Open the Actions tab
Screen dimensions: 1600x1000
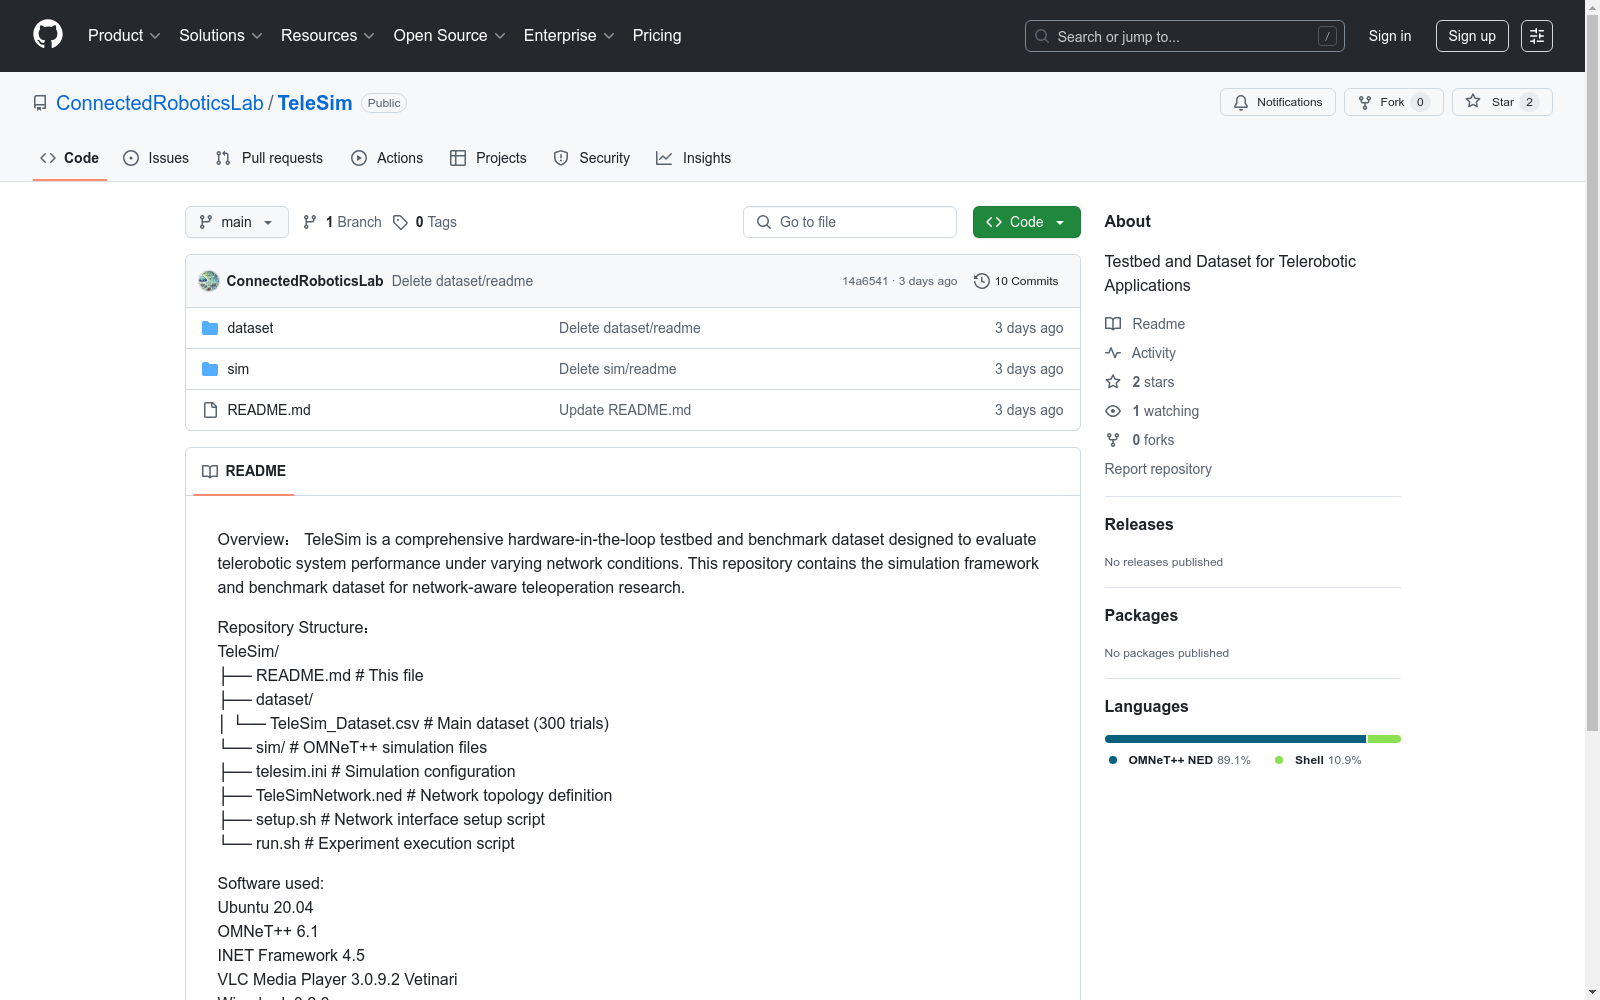coord(387,158)
